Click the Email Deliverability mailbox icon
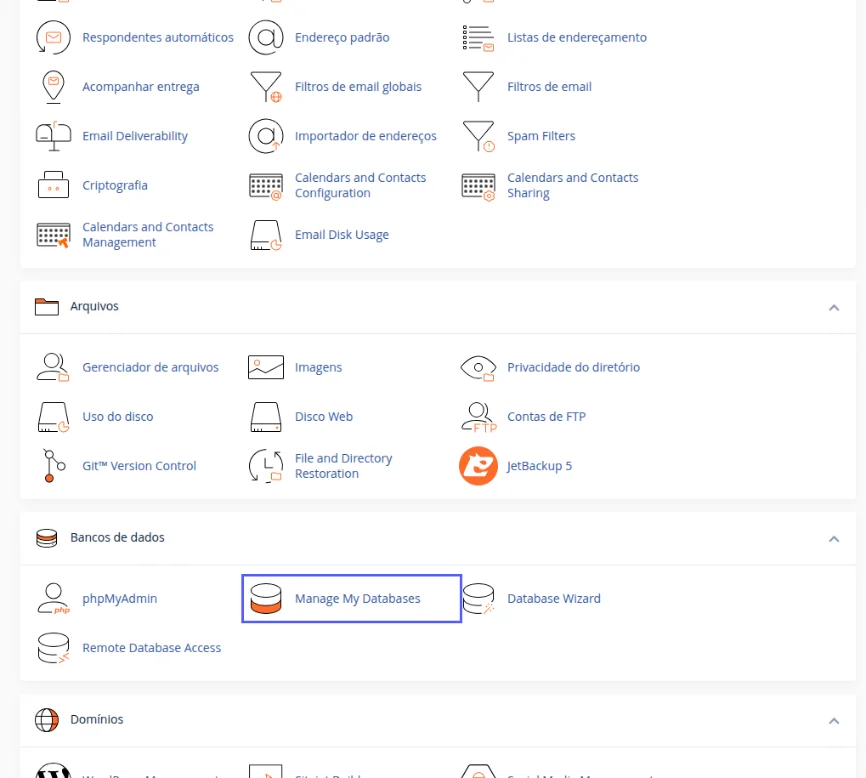 click(x=53, y=136)
